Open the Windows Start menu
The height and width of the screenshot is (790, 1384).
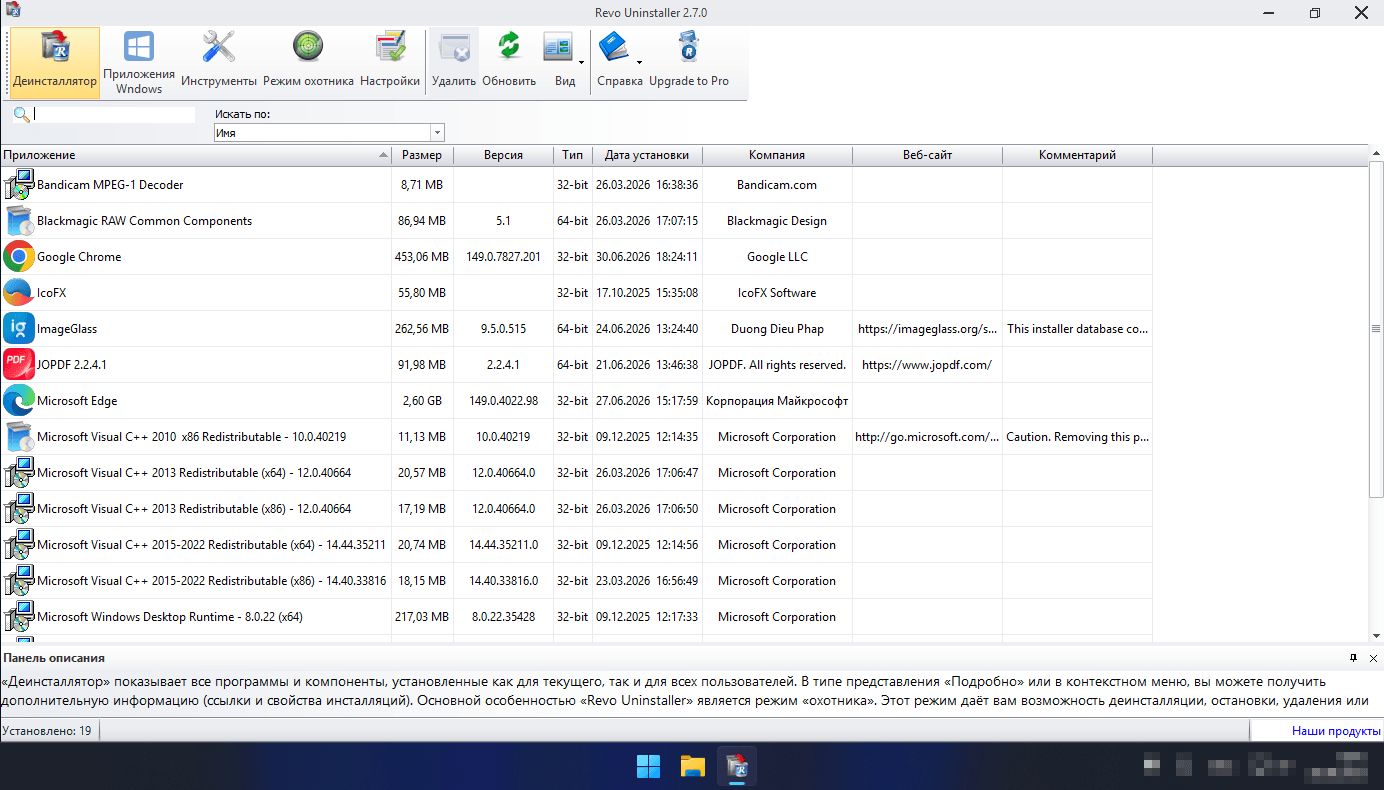coord(648,767)
